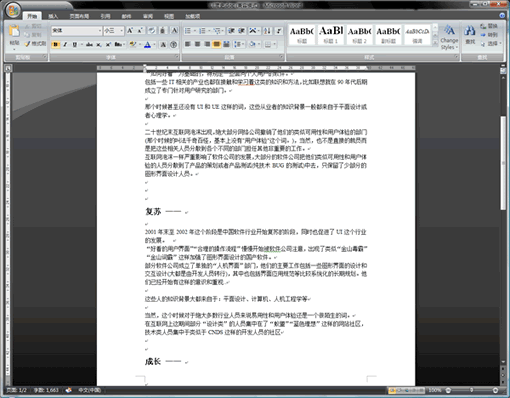This screenshot has width=510, height=398.
Task: Apply the 标题 1 heading style
Action: [x=331, y=35]
